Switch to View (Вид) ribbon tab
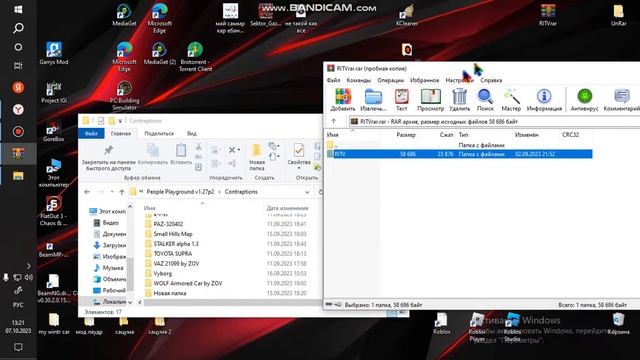The width and height of the screenshot is (640, 360). point(191,133)
